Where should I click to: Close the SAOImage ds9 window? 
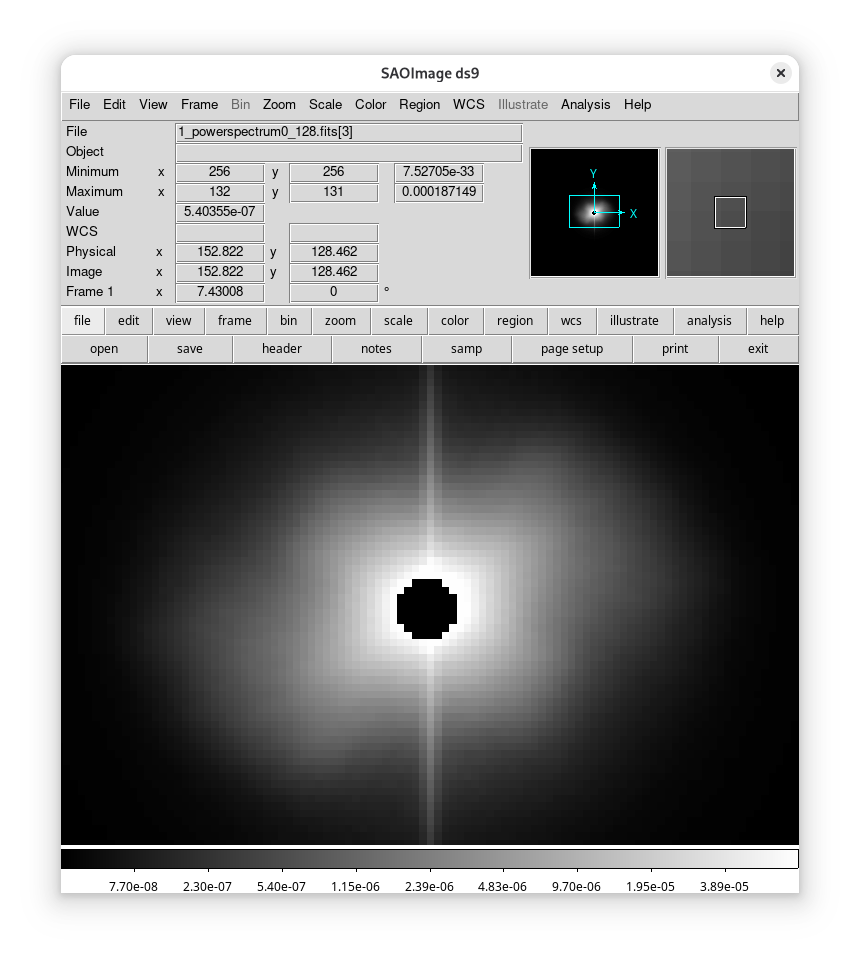click(781, 73)
